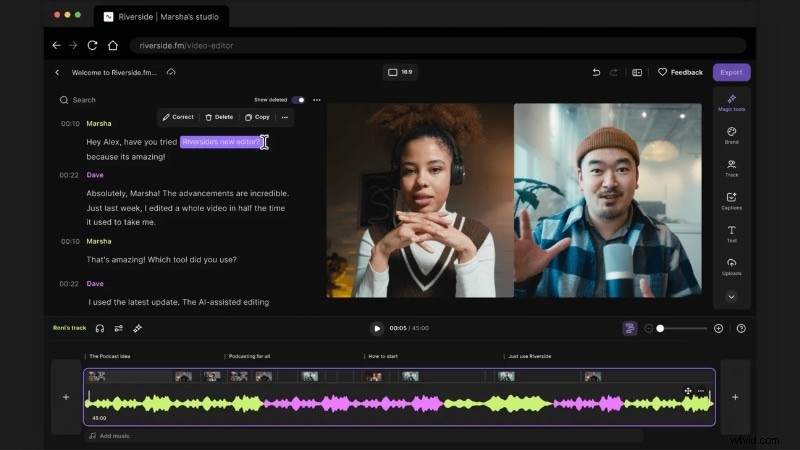
Task: Open Magic tools panel
Action: tap(731, 102)
